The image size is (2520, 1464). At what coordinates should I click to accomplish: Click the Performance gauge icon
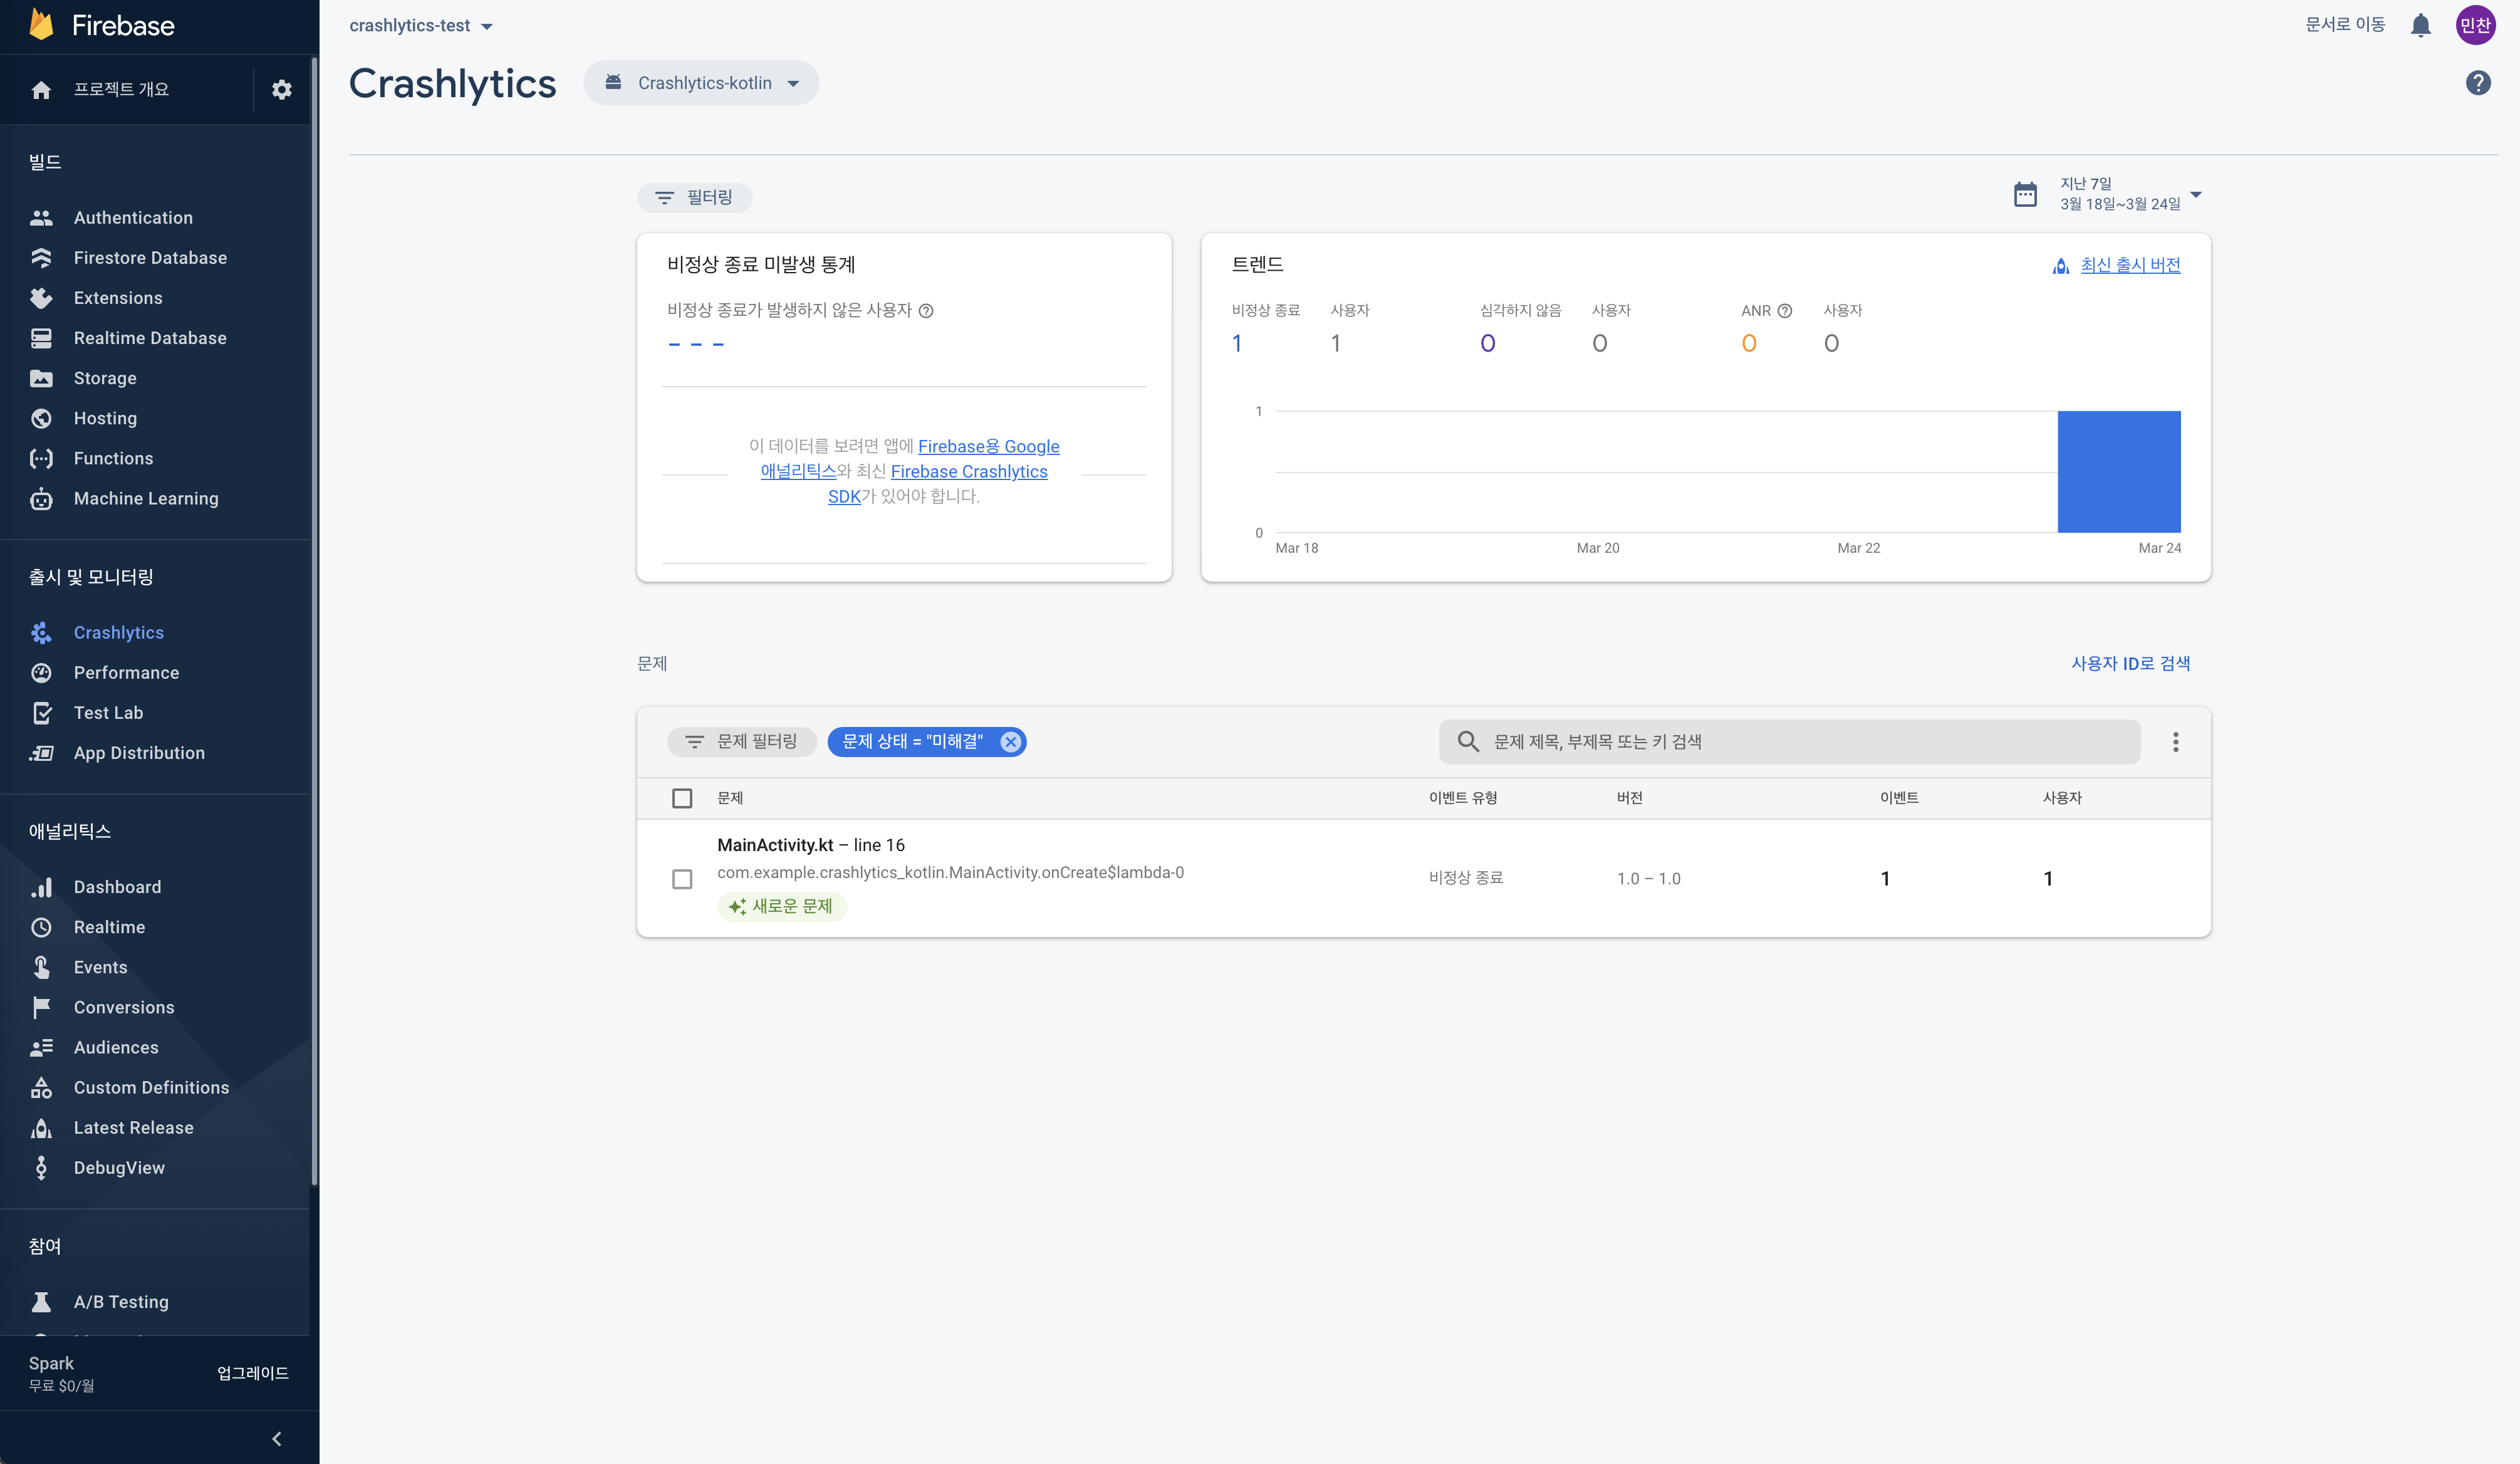click(41, 672)
